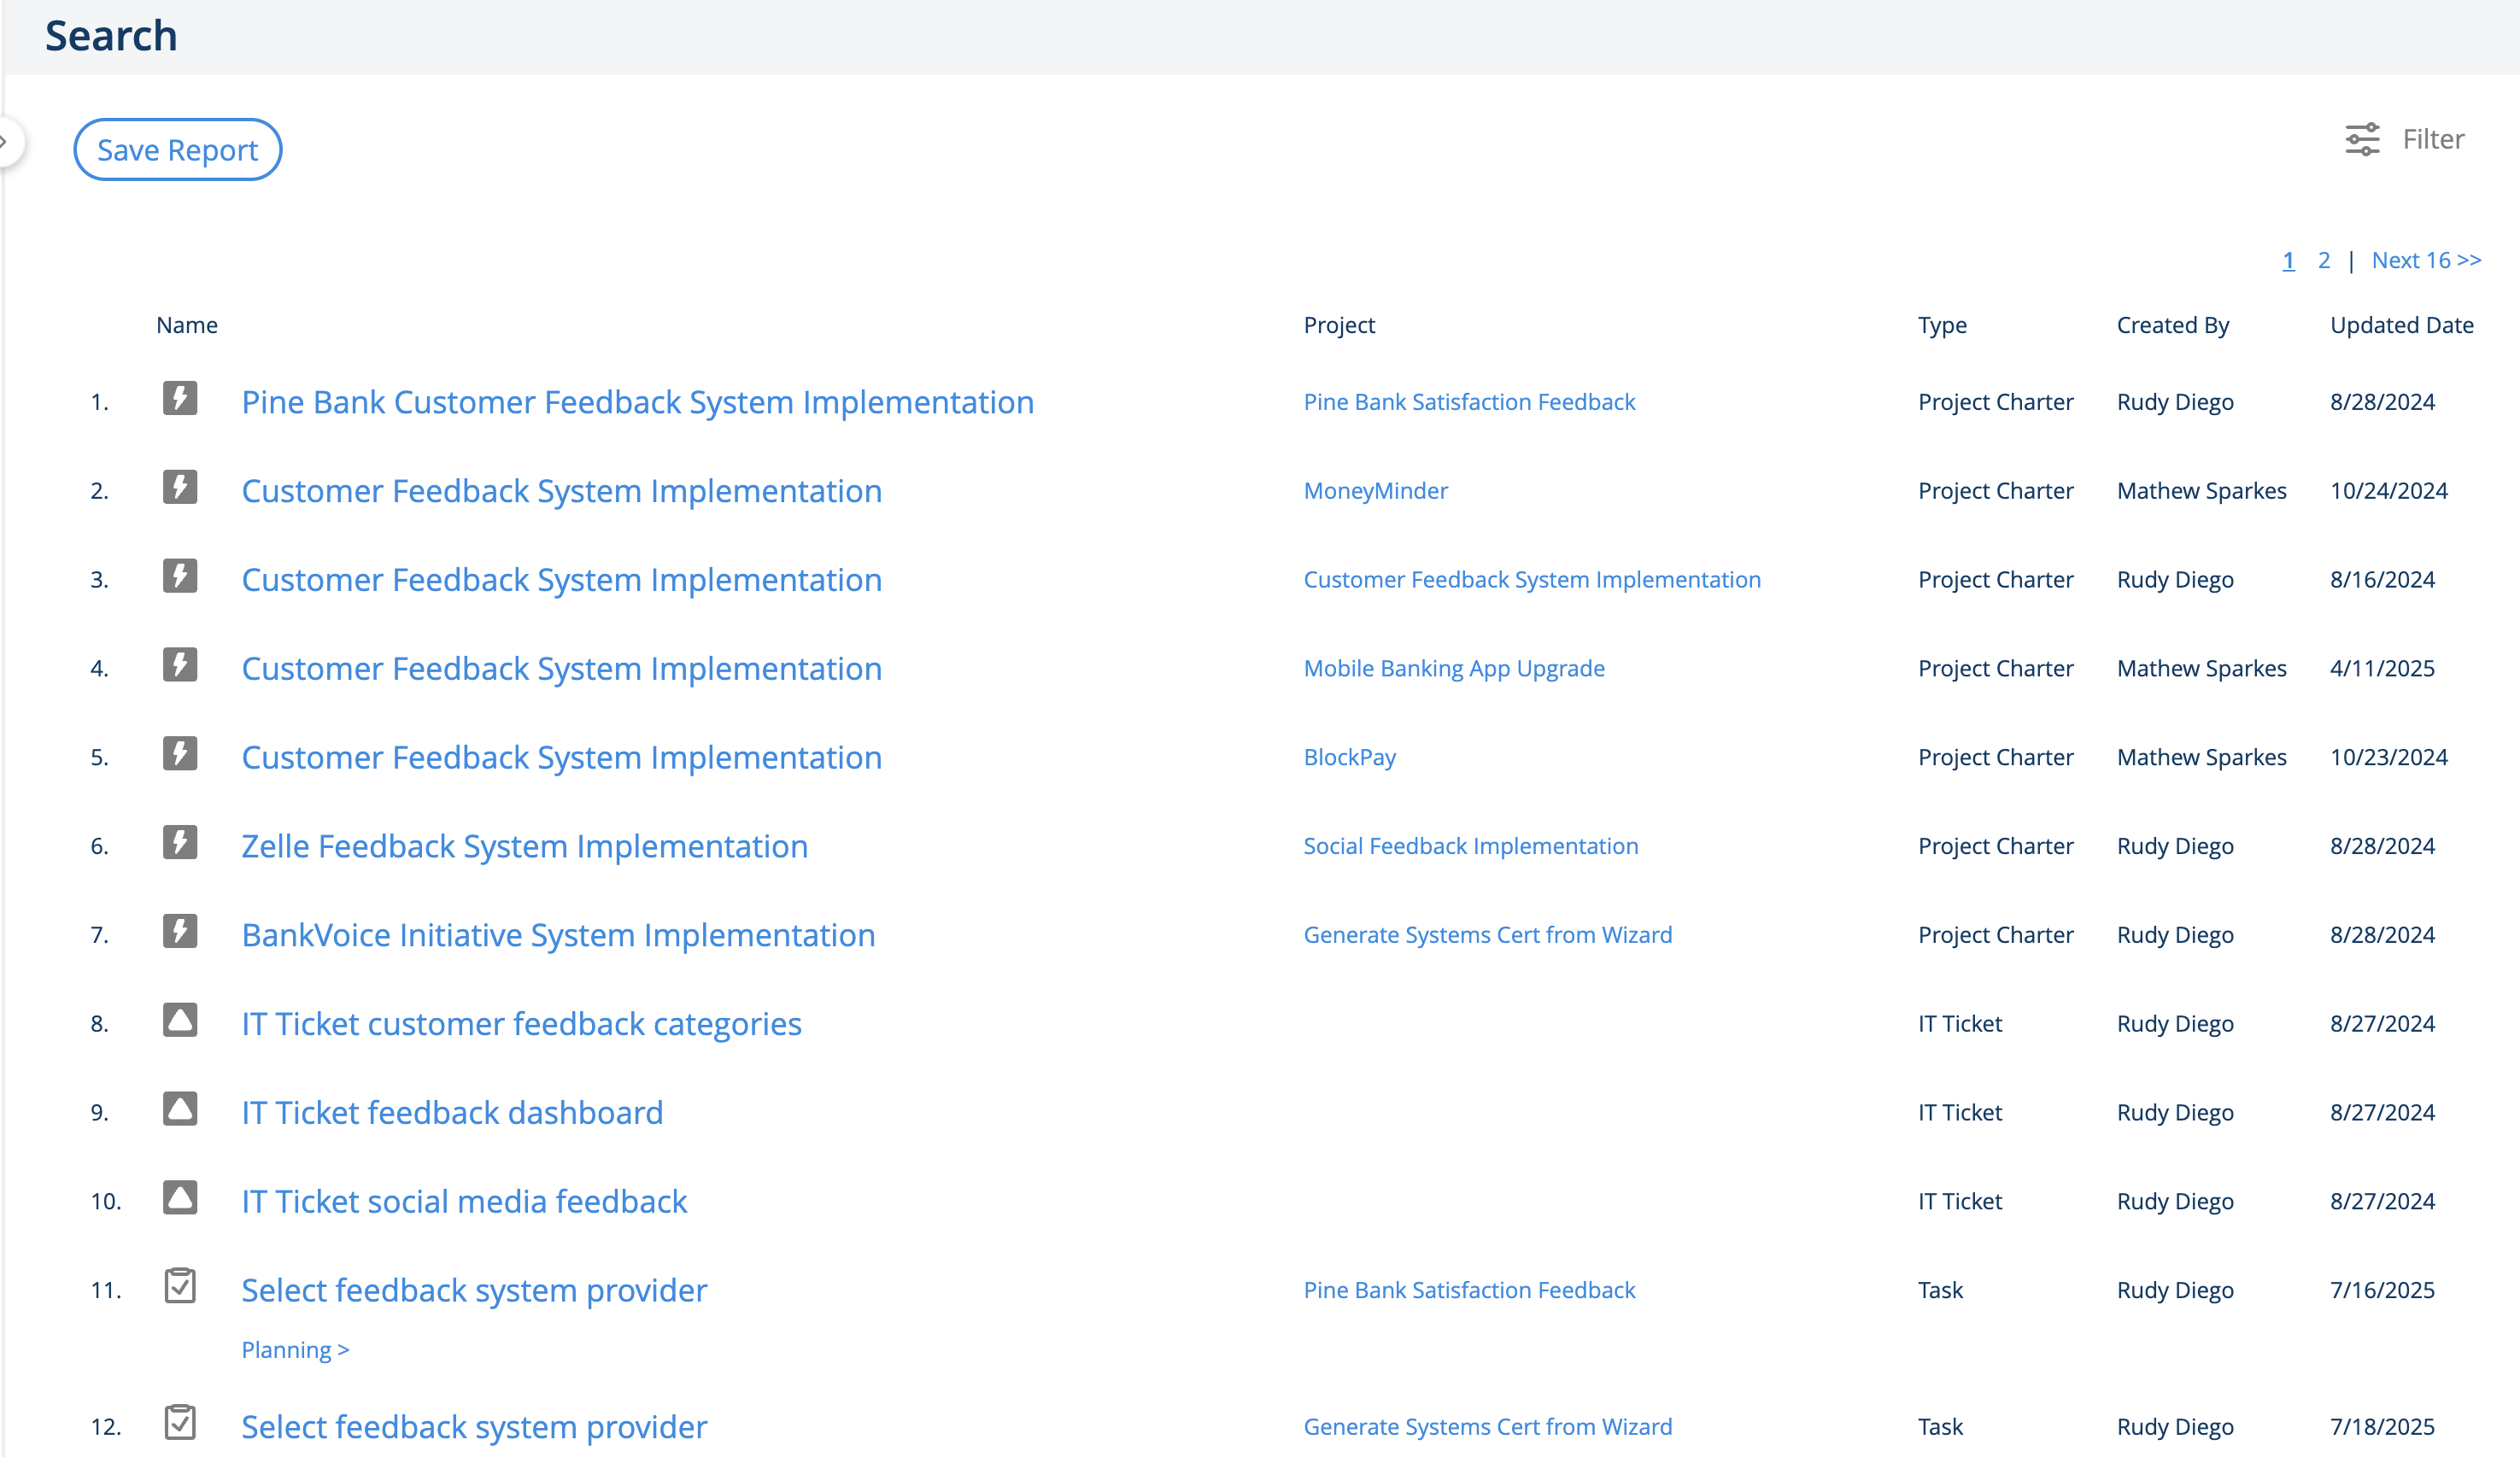The height and width of the screenshot is (1457, 2520).
Task: Go to results page 2
Action: (2324, 260)
